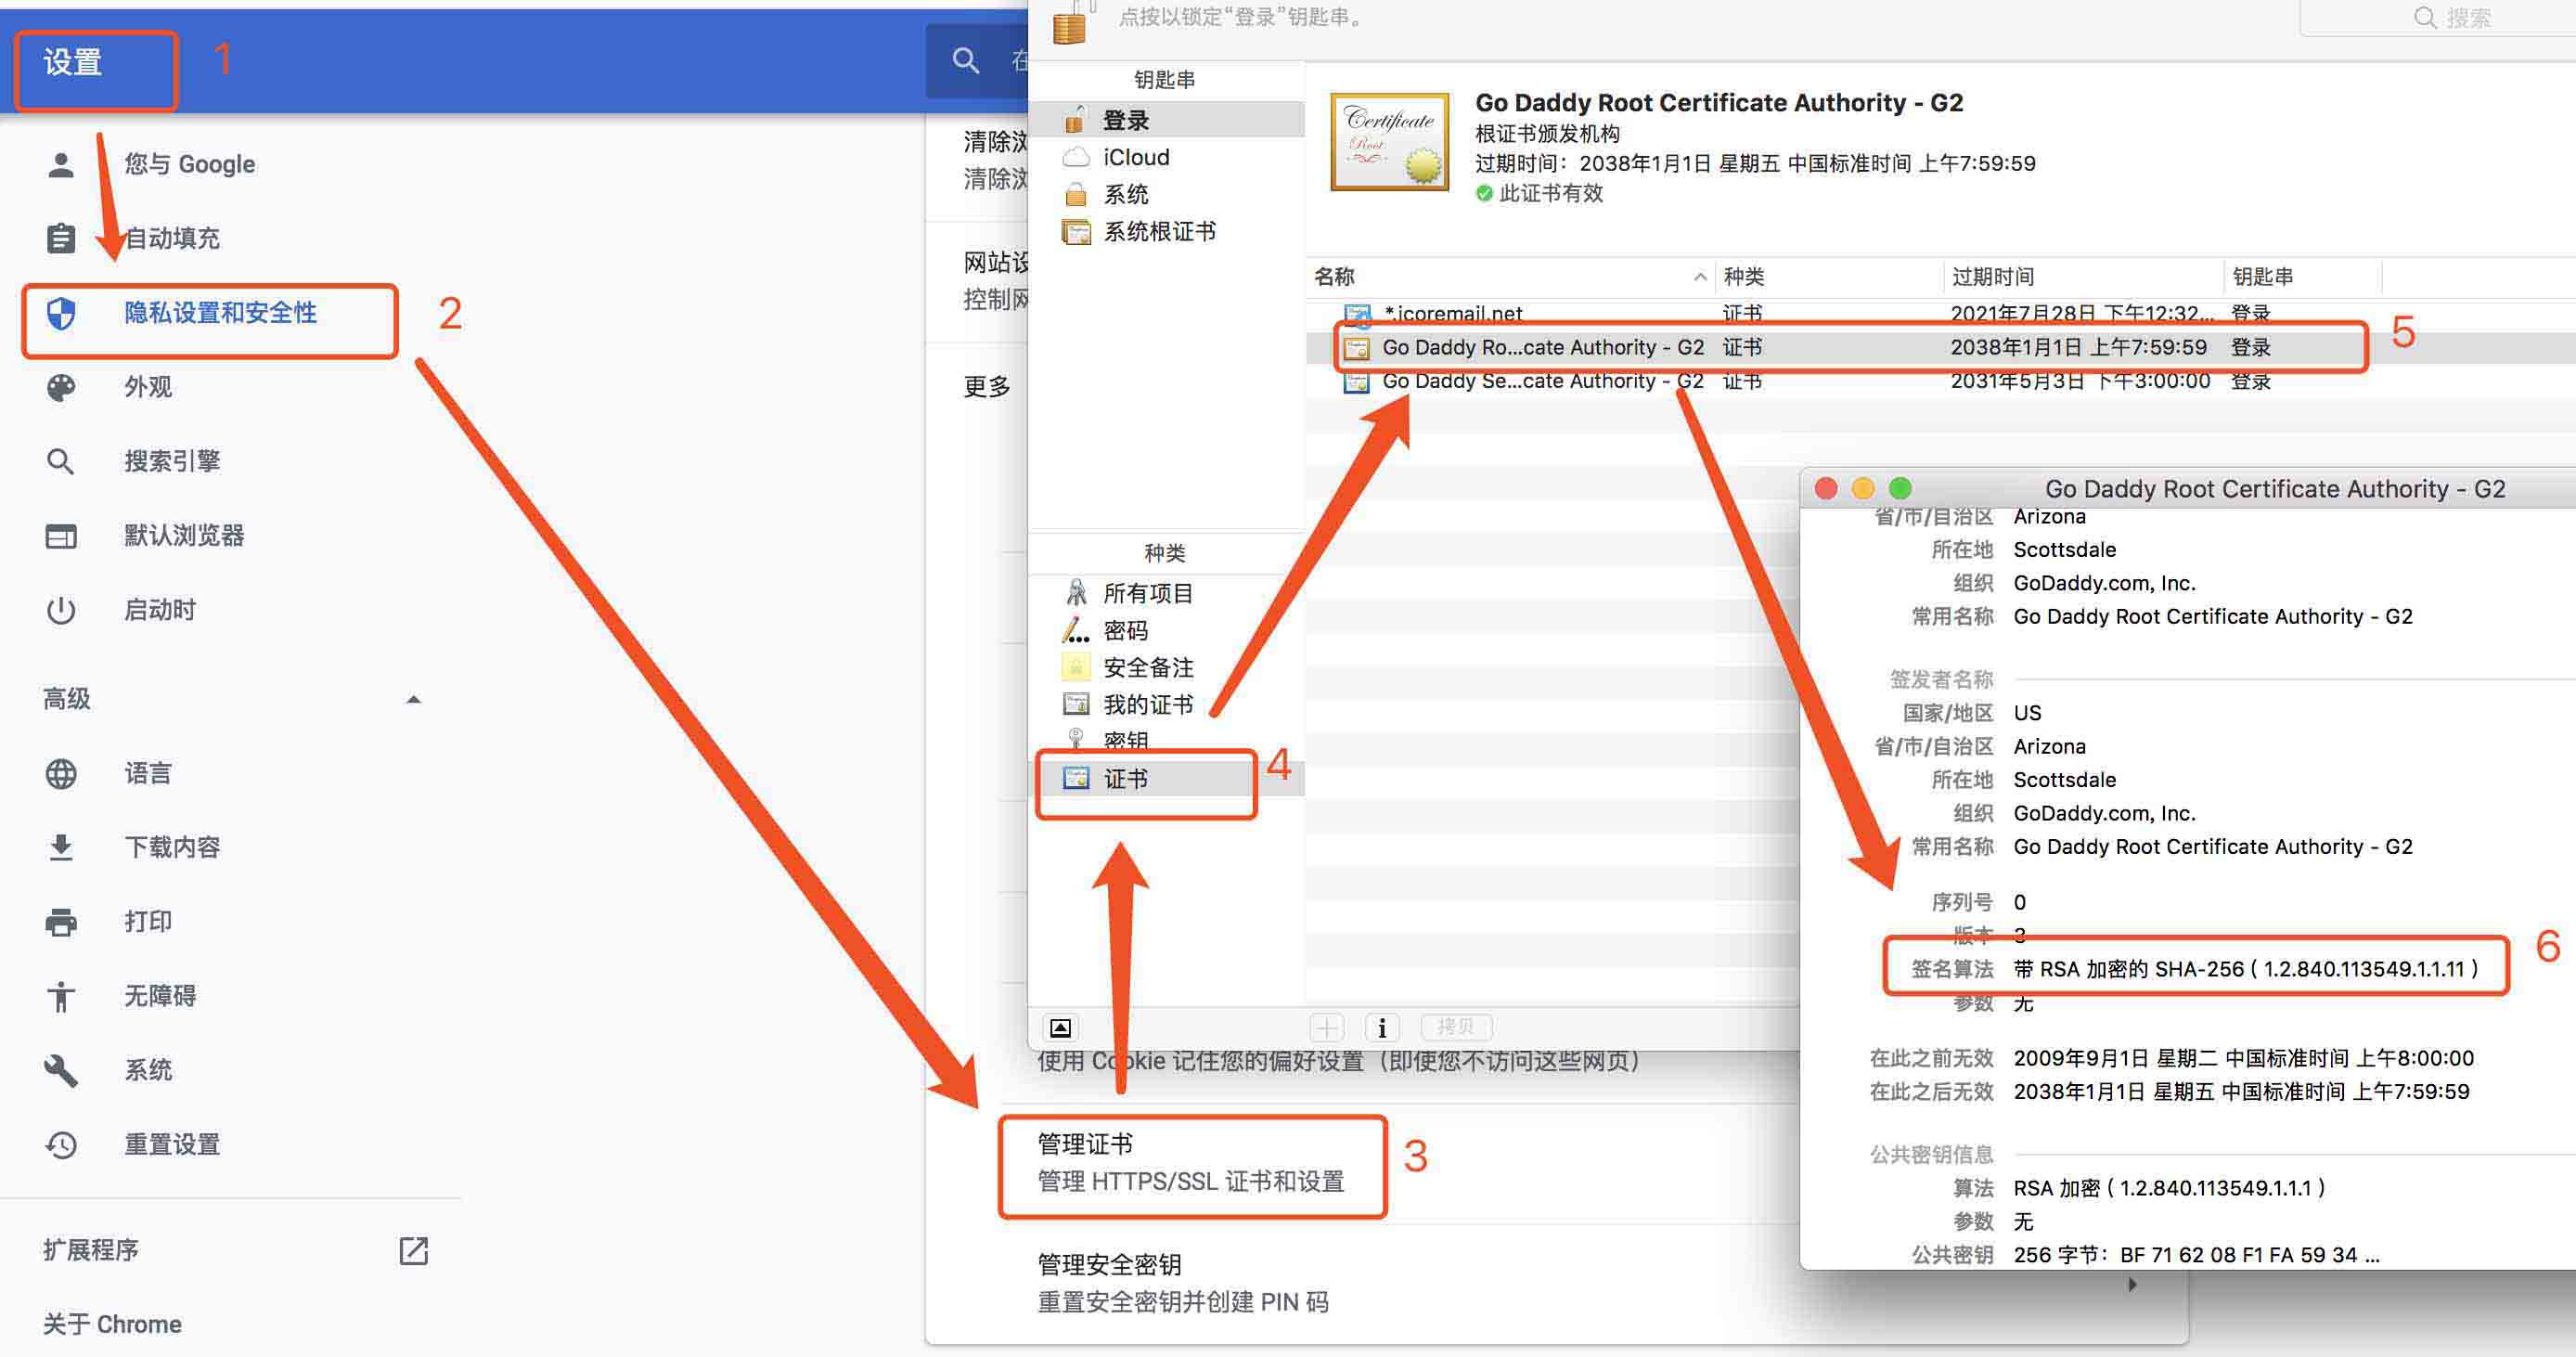Sort by 种类 column header
2576x1357 pixels.
[1829, 277]
